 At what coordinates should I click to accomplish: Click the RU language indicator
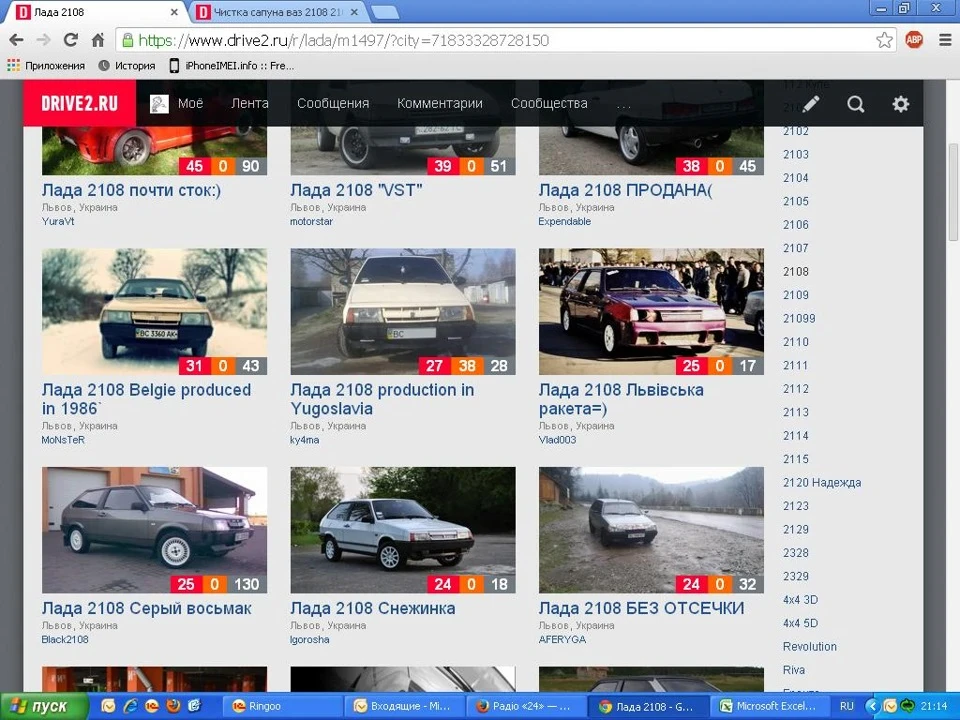847,707
